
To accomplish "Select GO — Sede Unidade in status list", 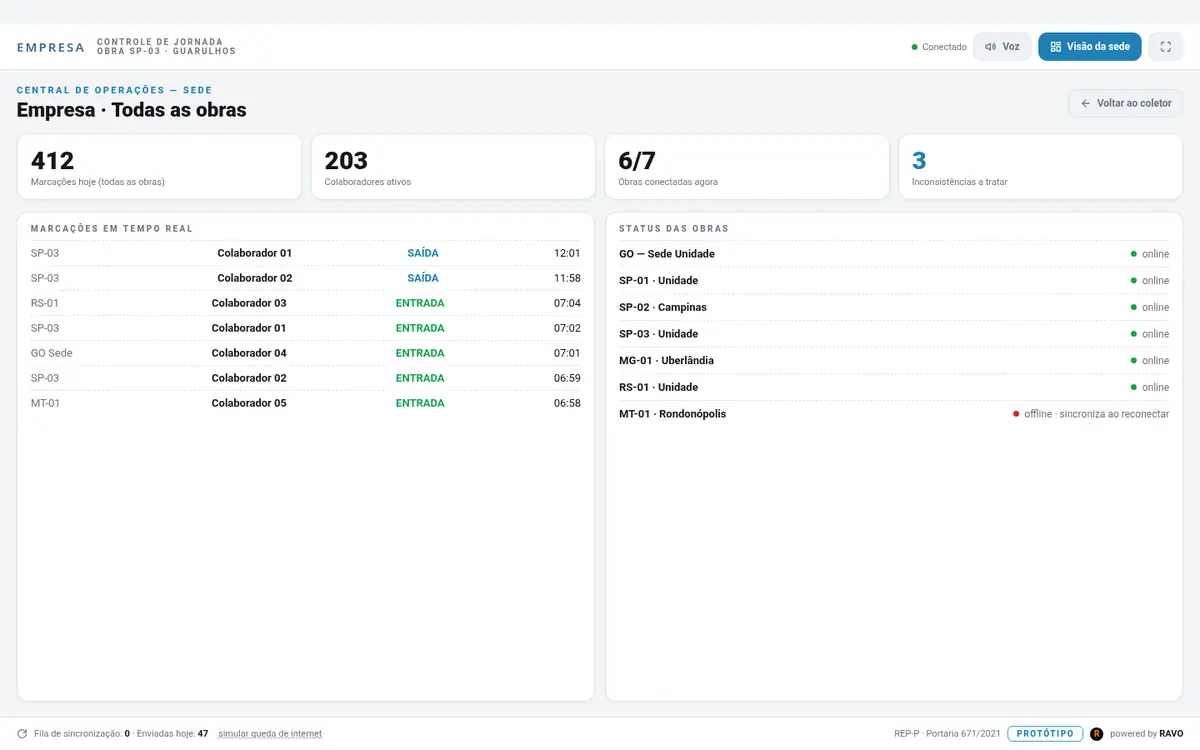I will 894,254.
